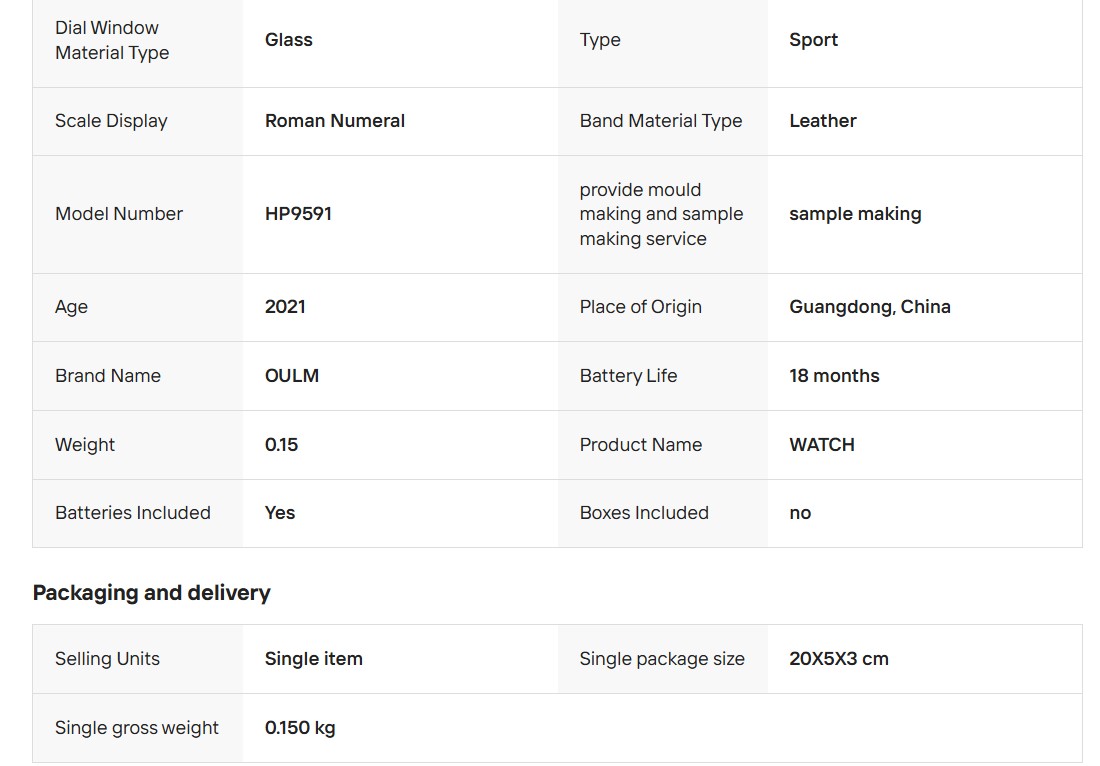The image size is (1100, 766).
Task: Click the sample making service value
Action: (854, 214)
